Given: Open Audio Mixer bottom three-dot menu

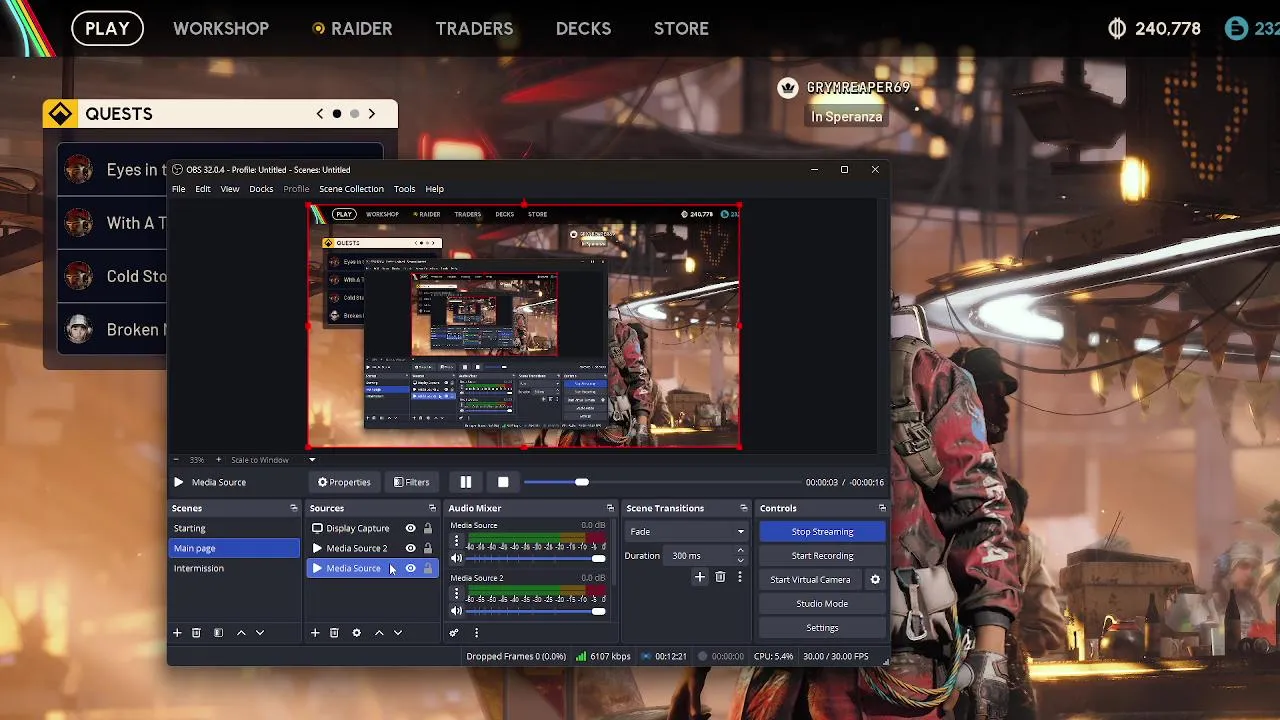Looking at the screenshot, I should tap(476, 633).
